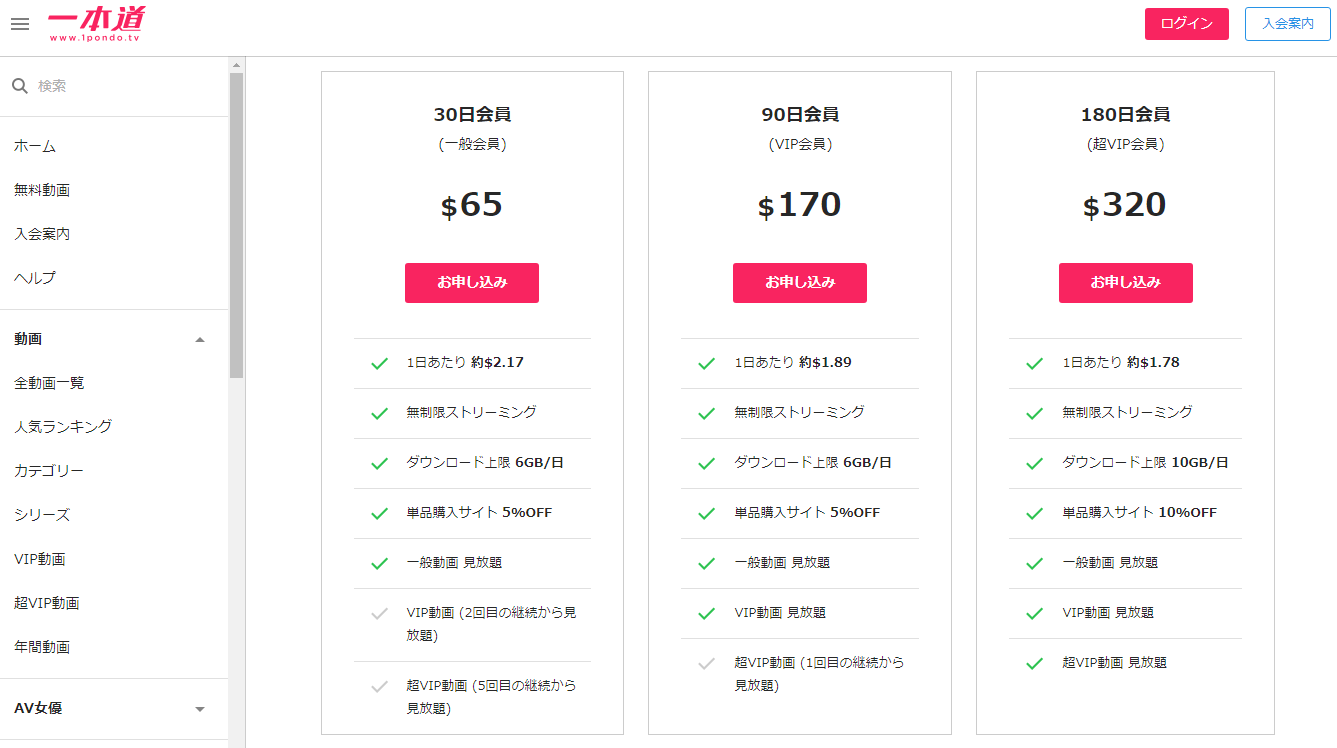Viewport: 1337px width, 748px height.
Task: Collapse the 動画 sidebar section
Action: (x=200, y=339)
